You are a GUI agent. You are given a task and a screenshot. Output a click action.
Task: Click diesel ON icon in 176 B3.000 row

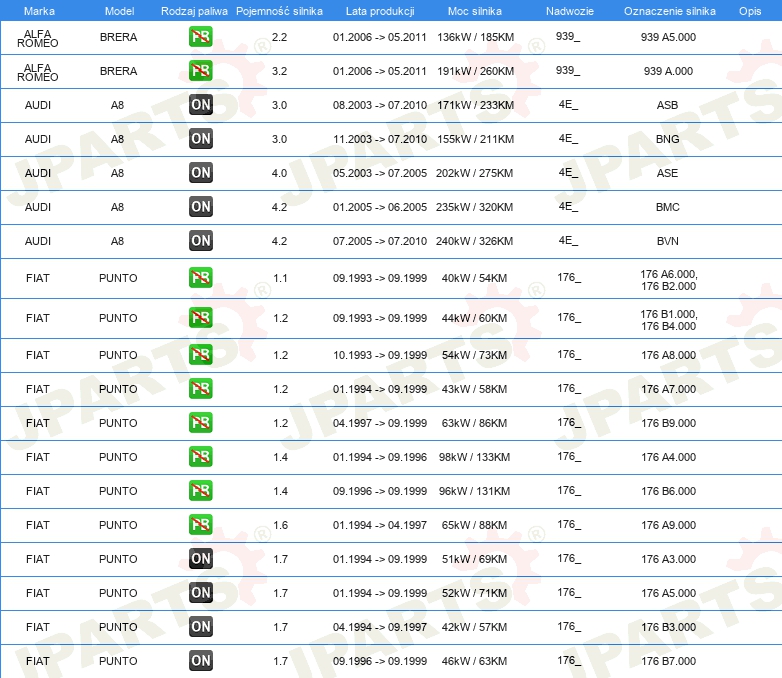tap(201, 626)
